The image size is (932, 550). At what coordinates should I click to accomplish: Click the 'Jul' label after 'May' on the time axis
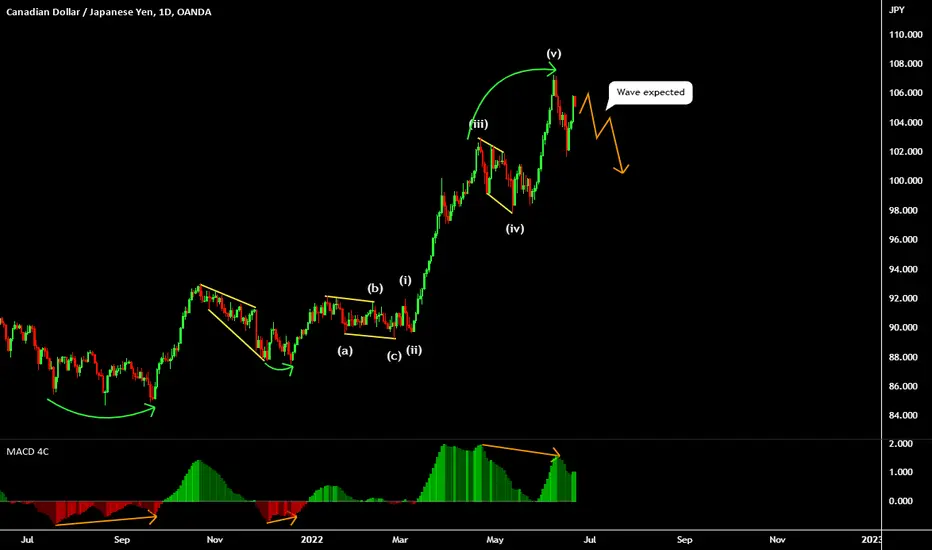(x=590, y=540)
